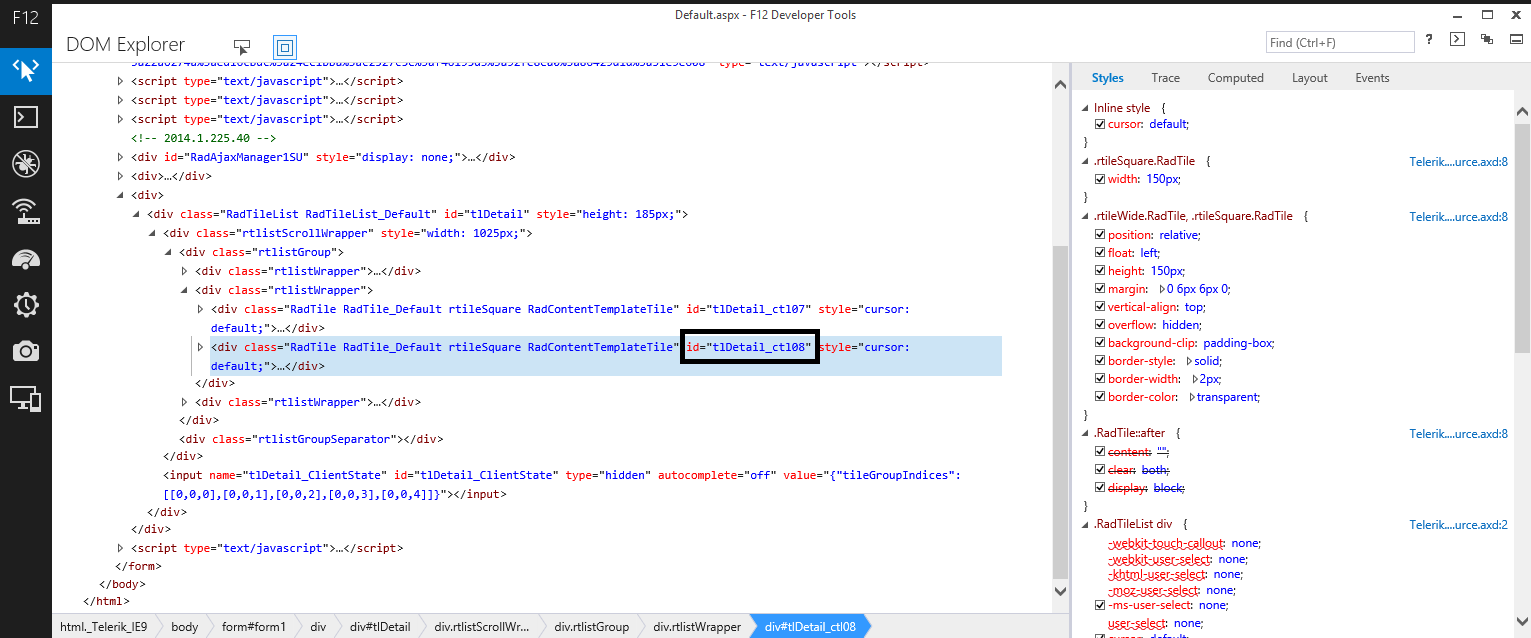The height and width of the screenshot is (638, 1531).
Task: Toggle the -ms-user-select: none checkbox
Action: point(1100,605)
